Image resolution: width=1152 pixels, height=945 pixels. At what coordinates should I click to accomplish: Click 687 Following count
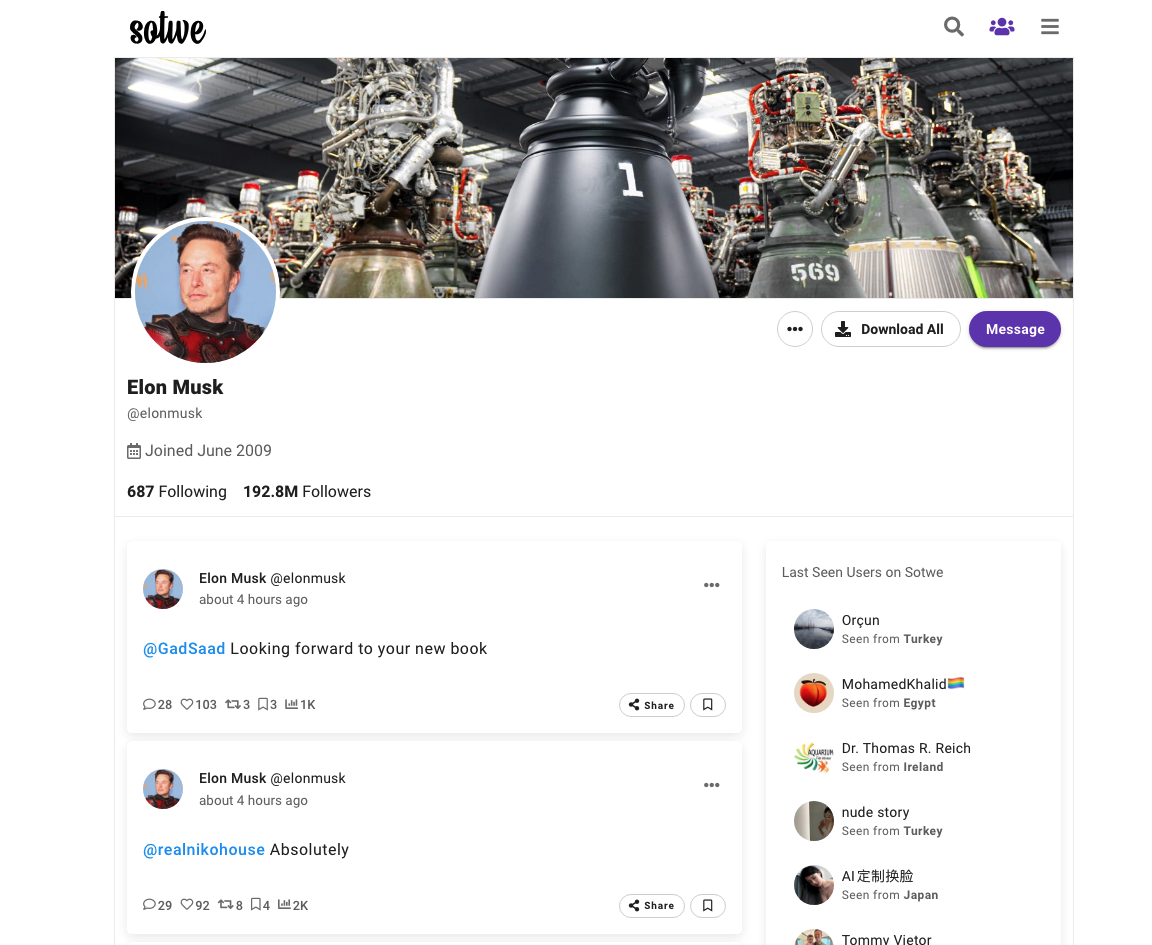pyautogui.click(x=176, y=492)
